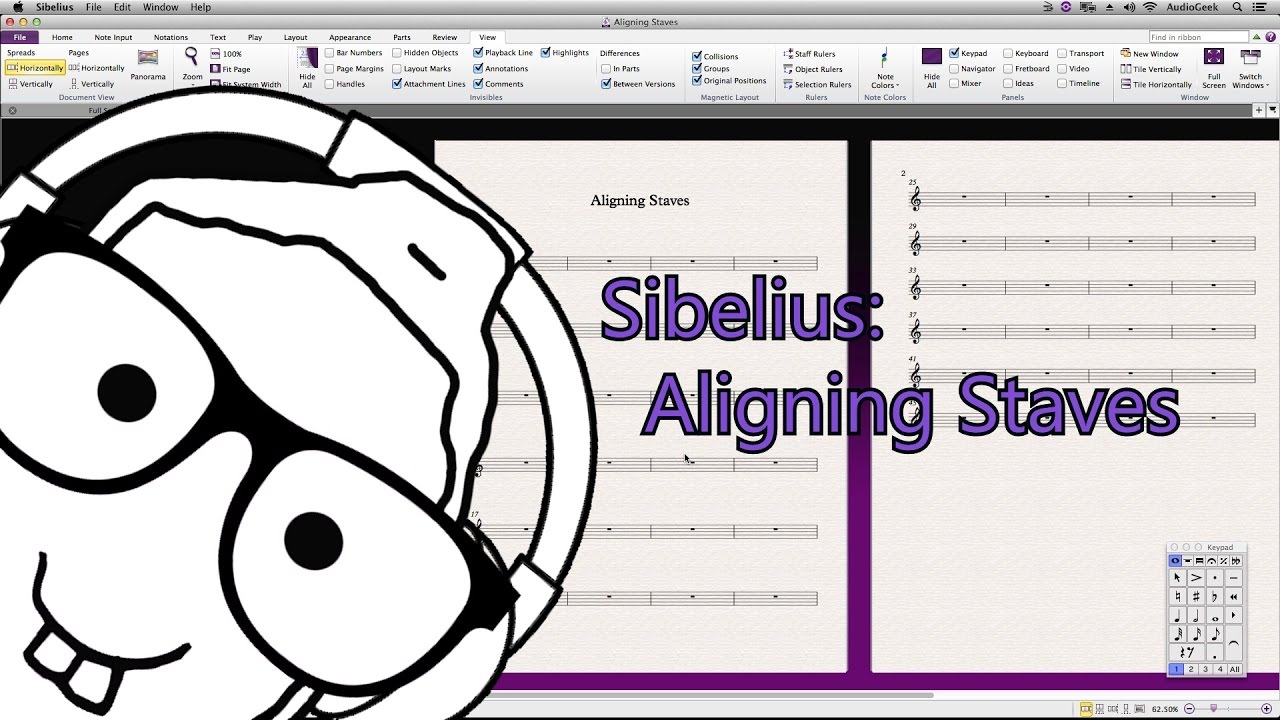Disable the Collisions checkbox
Screen dimensions: 1280x720
click(x=697, y=57)
